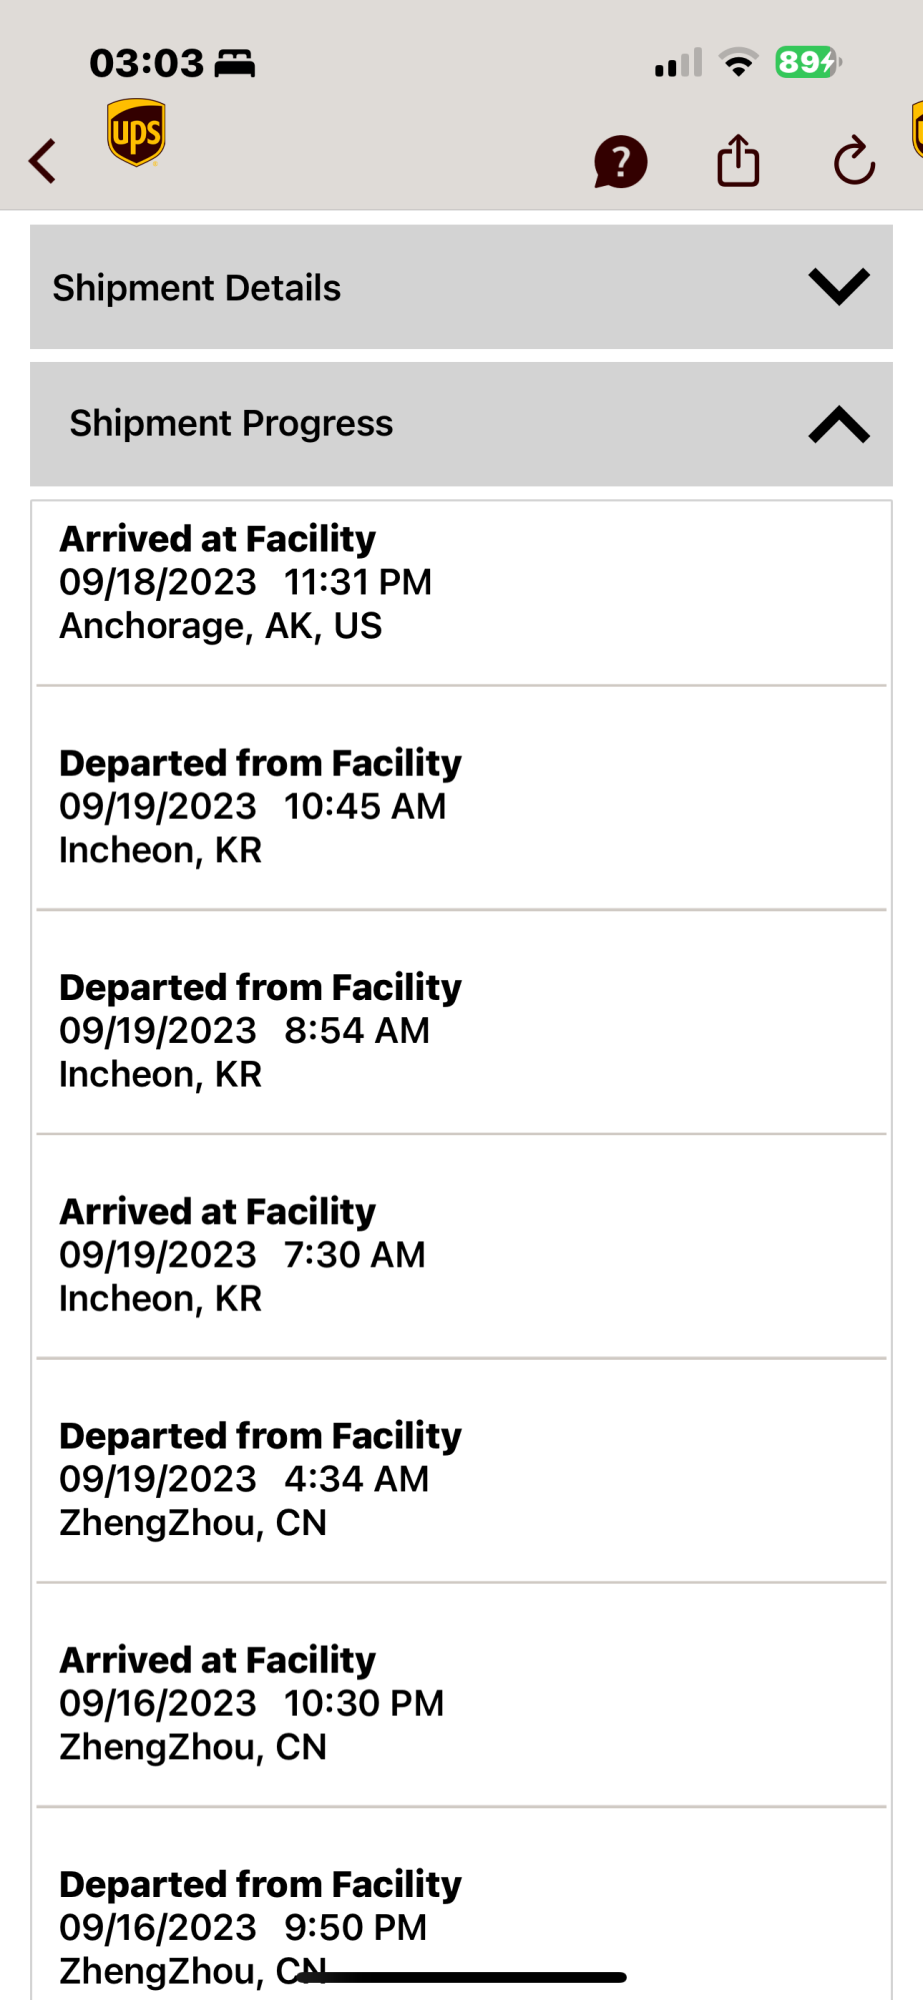Collapse Shipment Progress chevron
This screenshot has height=2000, width=923.
839,424
